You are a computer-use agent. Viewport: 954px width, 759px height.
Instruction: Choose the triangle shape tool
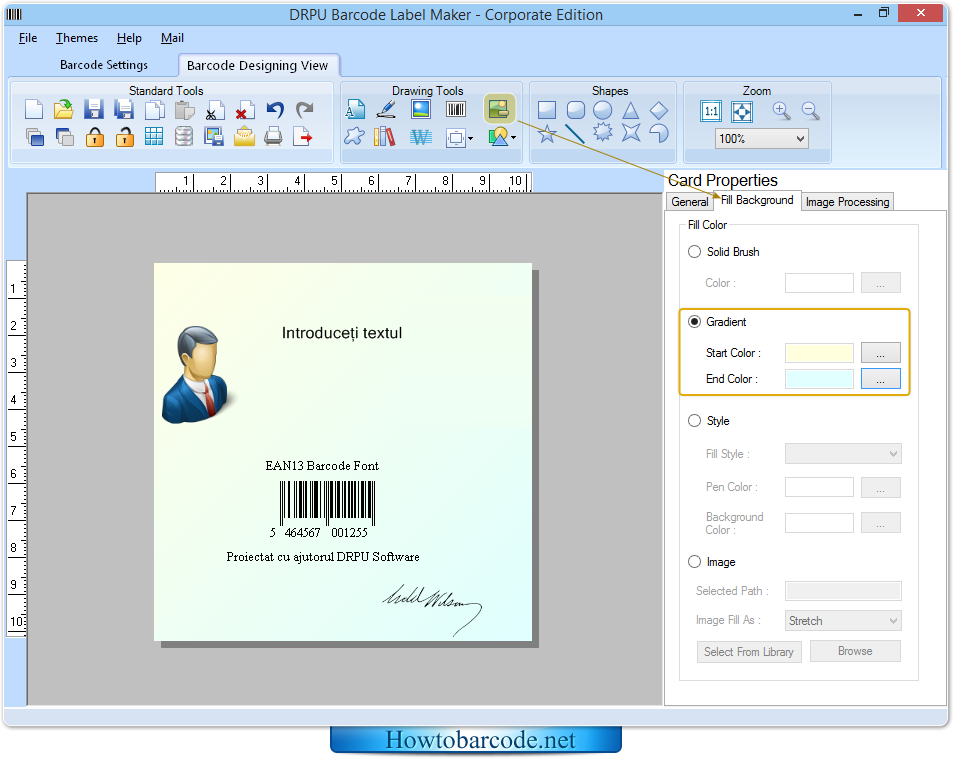click(631, 110)
